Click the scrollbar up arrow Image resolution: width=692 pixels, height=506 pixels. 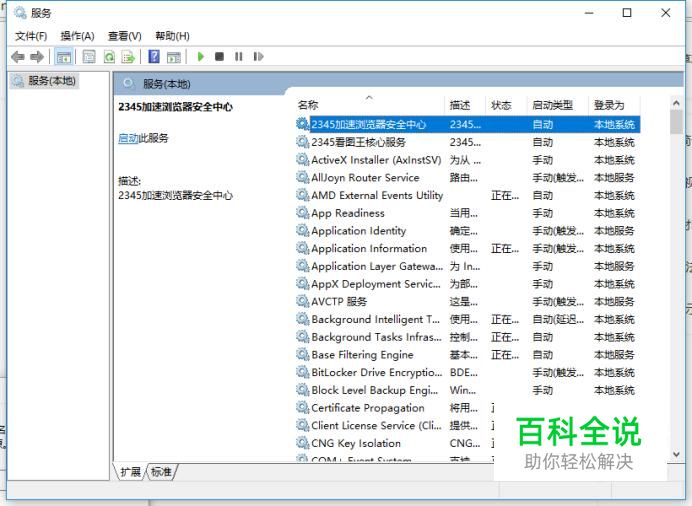[676, 103]
